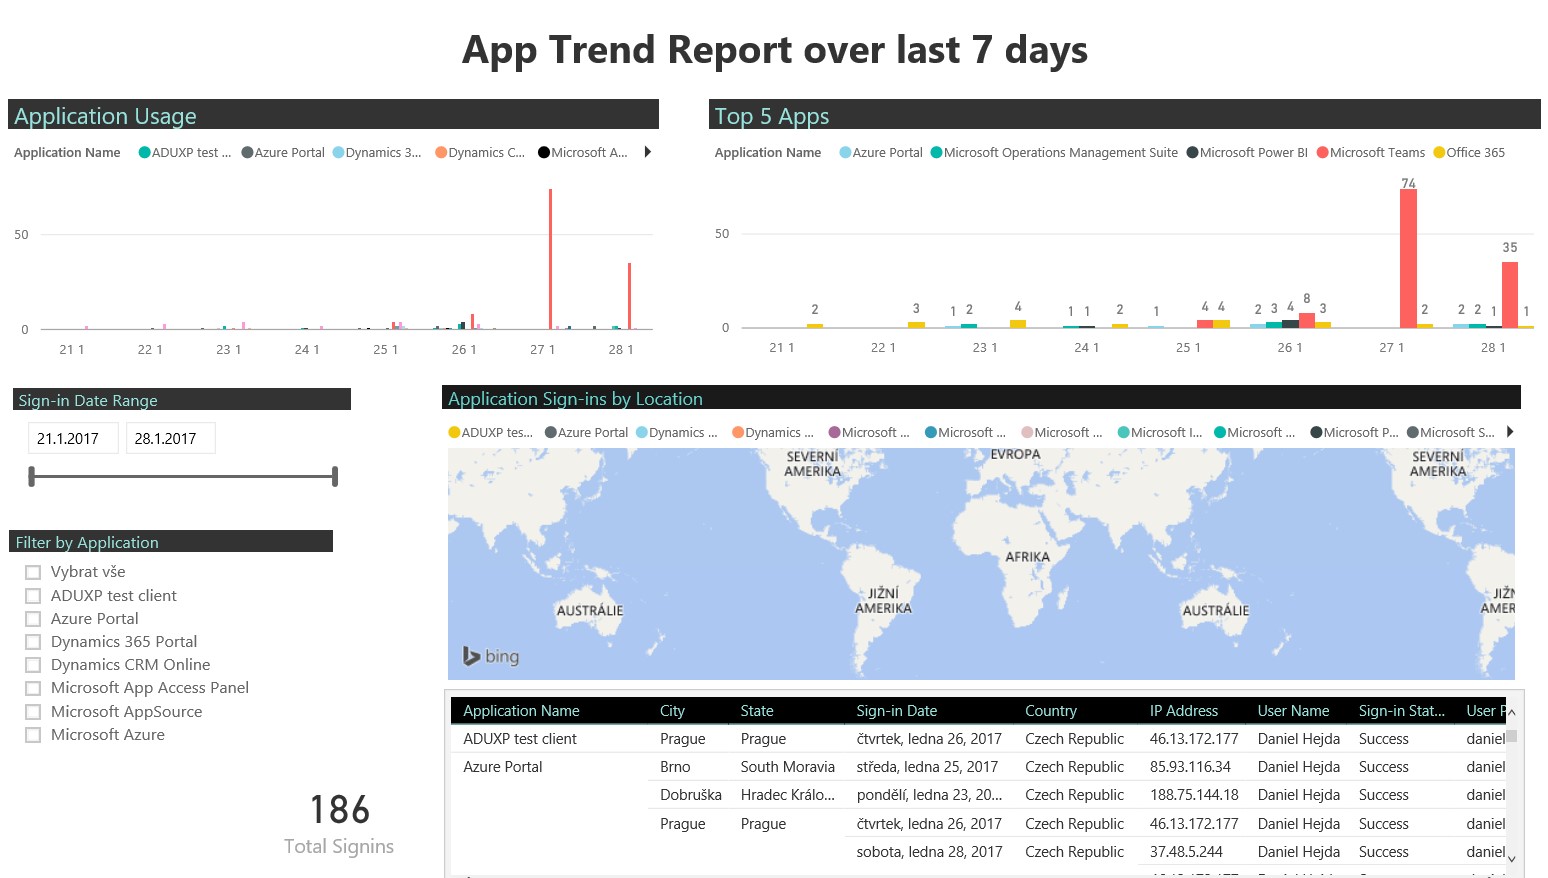
Task: Show more map legend entries arrow
Action: pyautogui.click(x=1510, y=432)
